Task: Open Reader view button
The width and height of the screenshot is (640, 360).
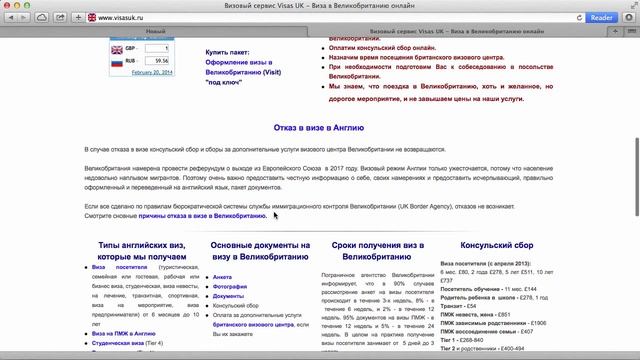Action: [601, 18]
